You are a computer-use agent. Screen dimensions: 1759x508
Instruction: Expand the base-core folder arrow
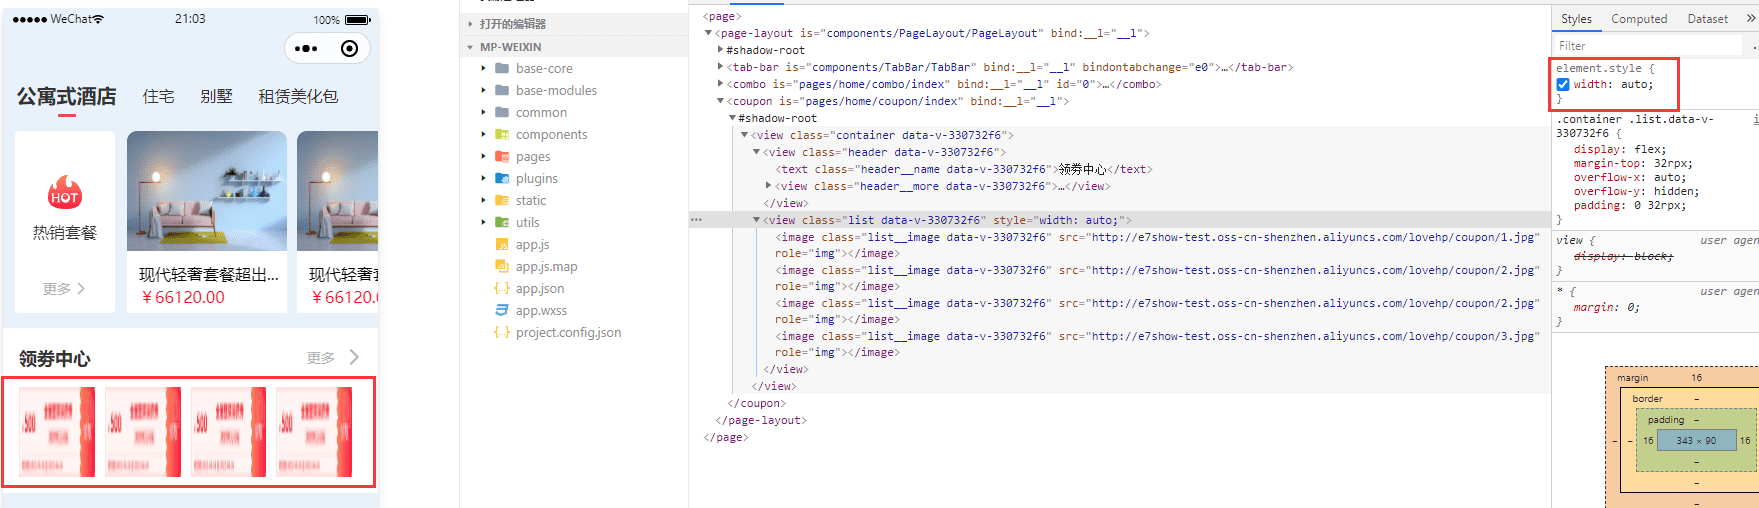484,68
